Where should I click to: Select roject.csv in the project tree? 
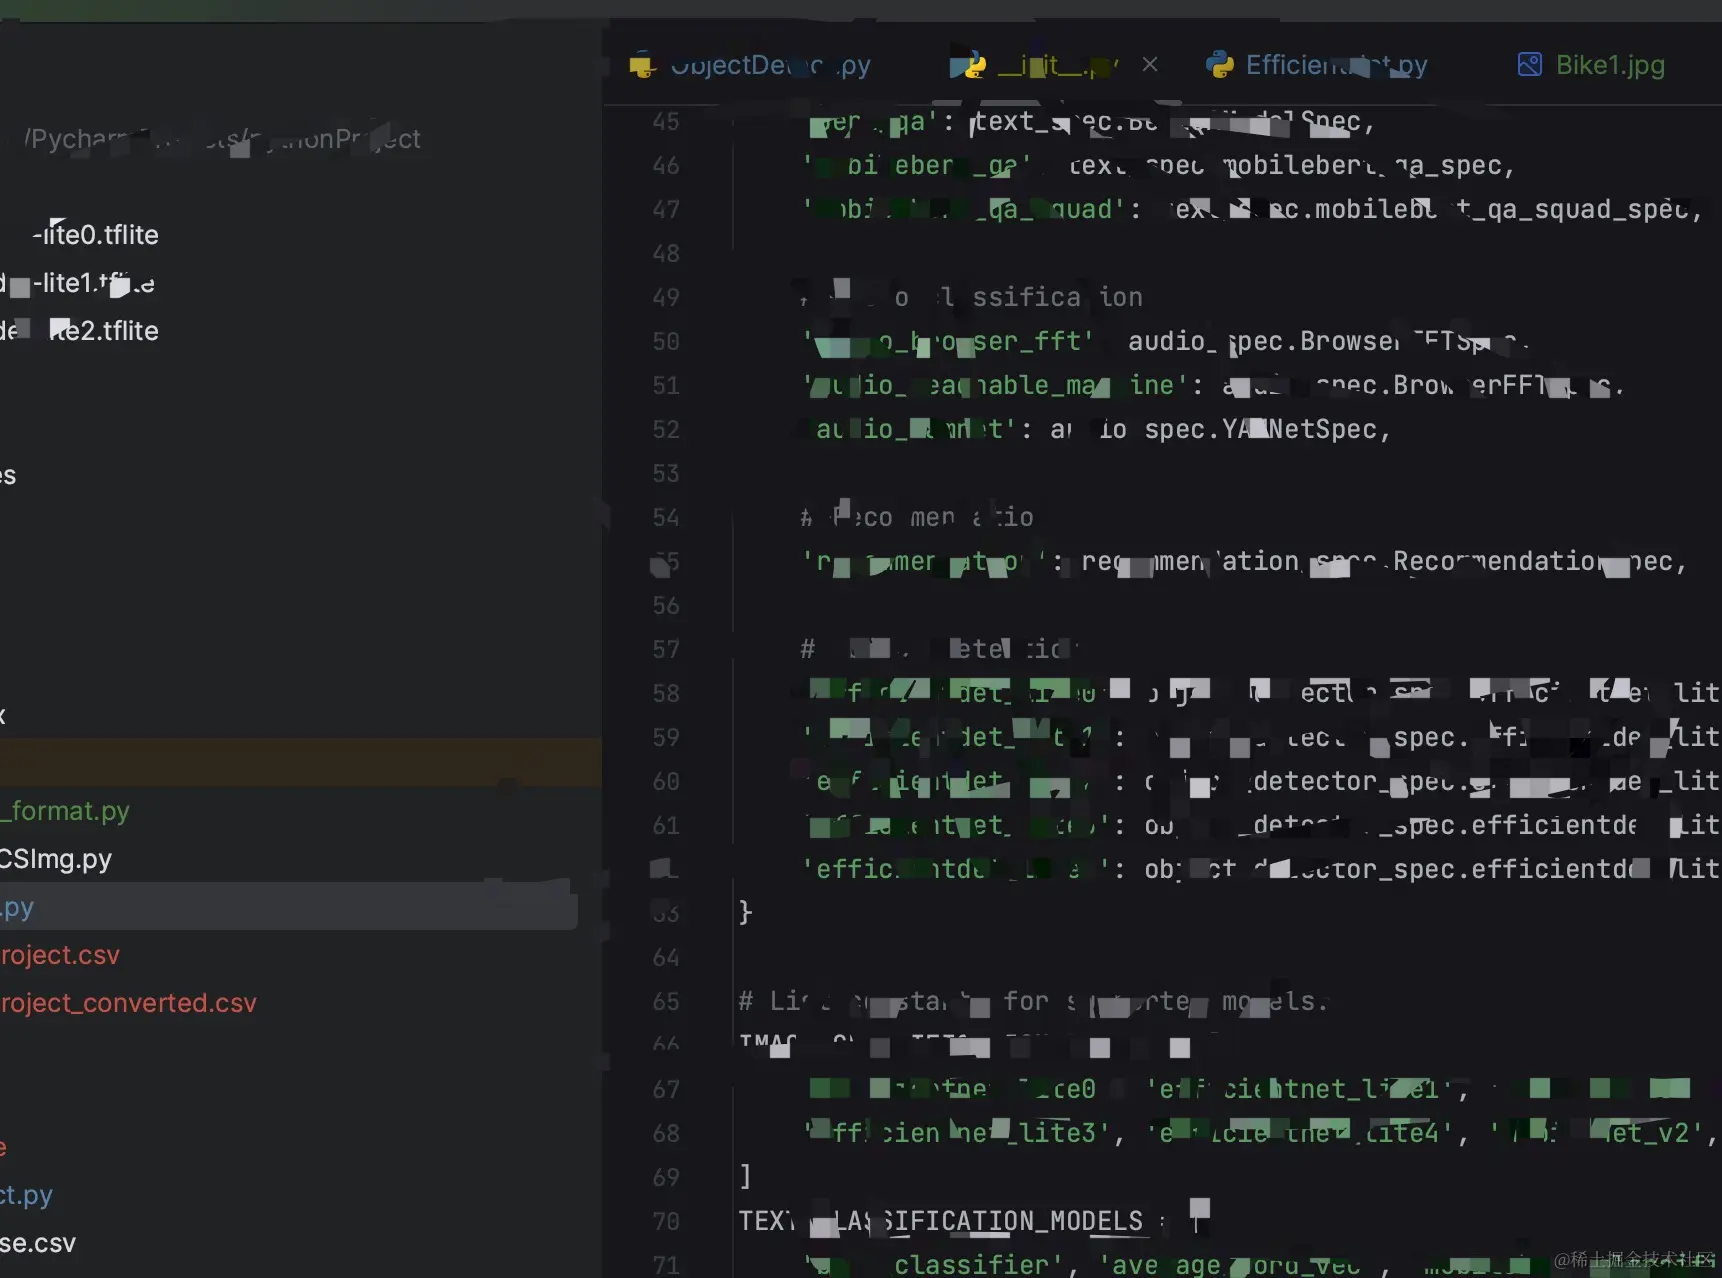[x=60, y=955]
